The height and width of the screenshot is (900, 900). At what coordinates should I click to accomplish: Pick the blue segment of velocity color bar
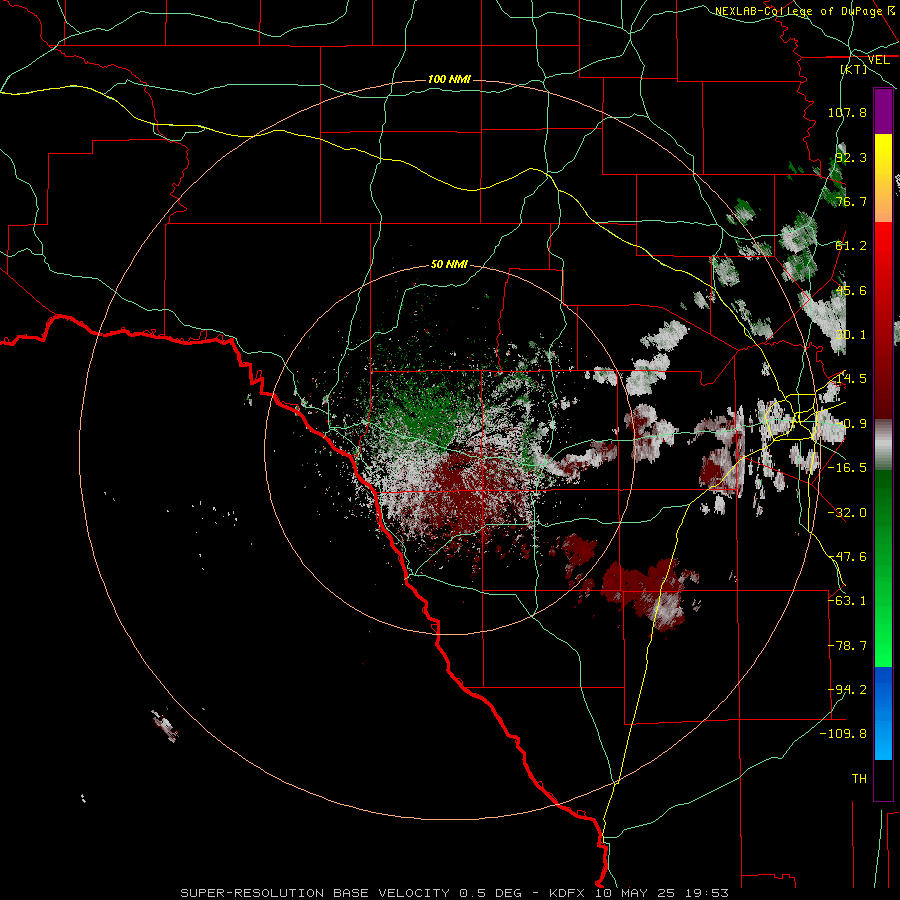(883, 713)
